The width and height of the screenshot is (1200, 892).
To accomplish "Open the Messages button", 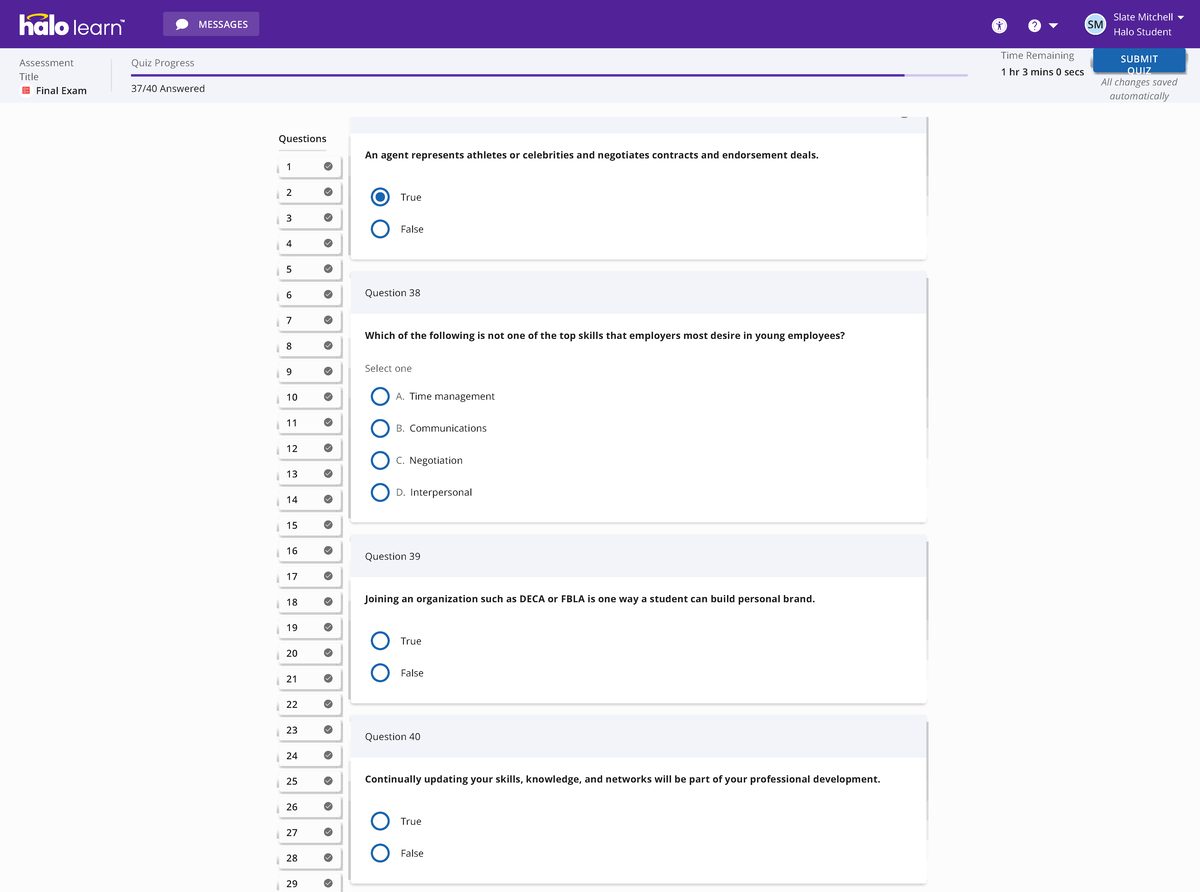I will [211, 24].
